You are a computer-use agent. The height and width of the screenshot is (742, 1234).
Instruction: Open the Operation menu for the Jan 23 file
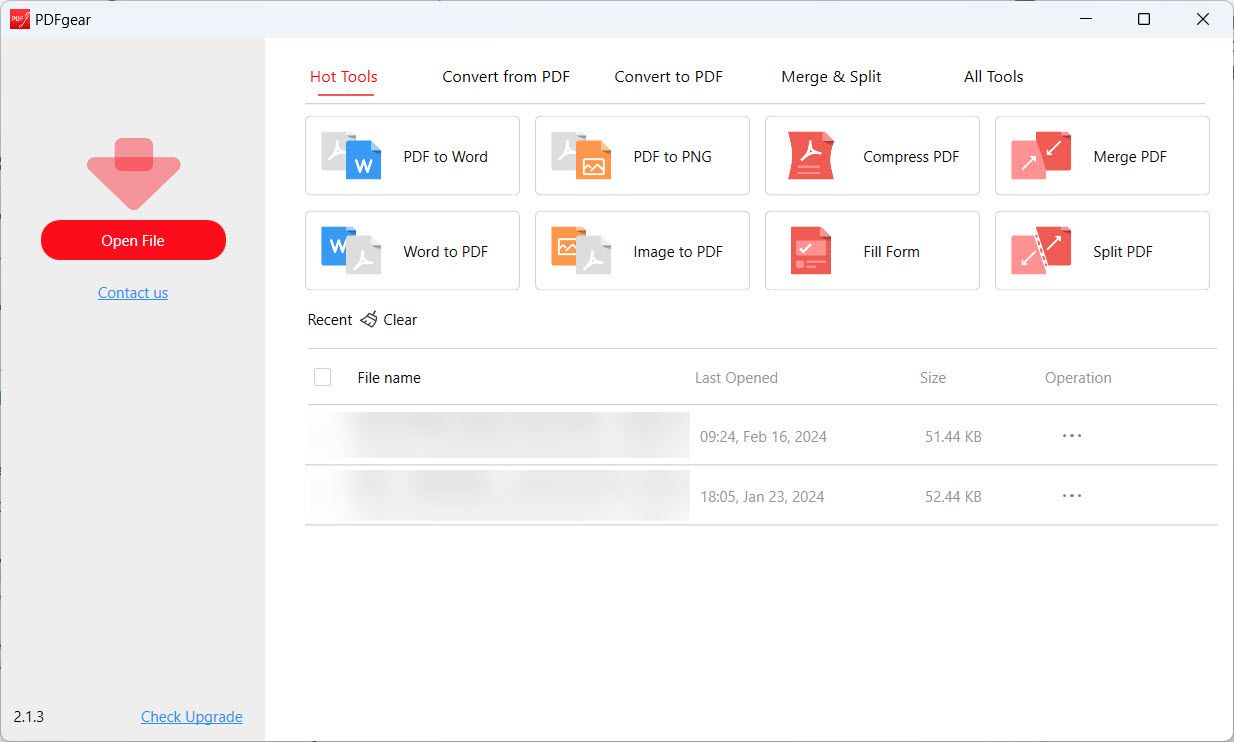coord(1071,496)
